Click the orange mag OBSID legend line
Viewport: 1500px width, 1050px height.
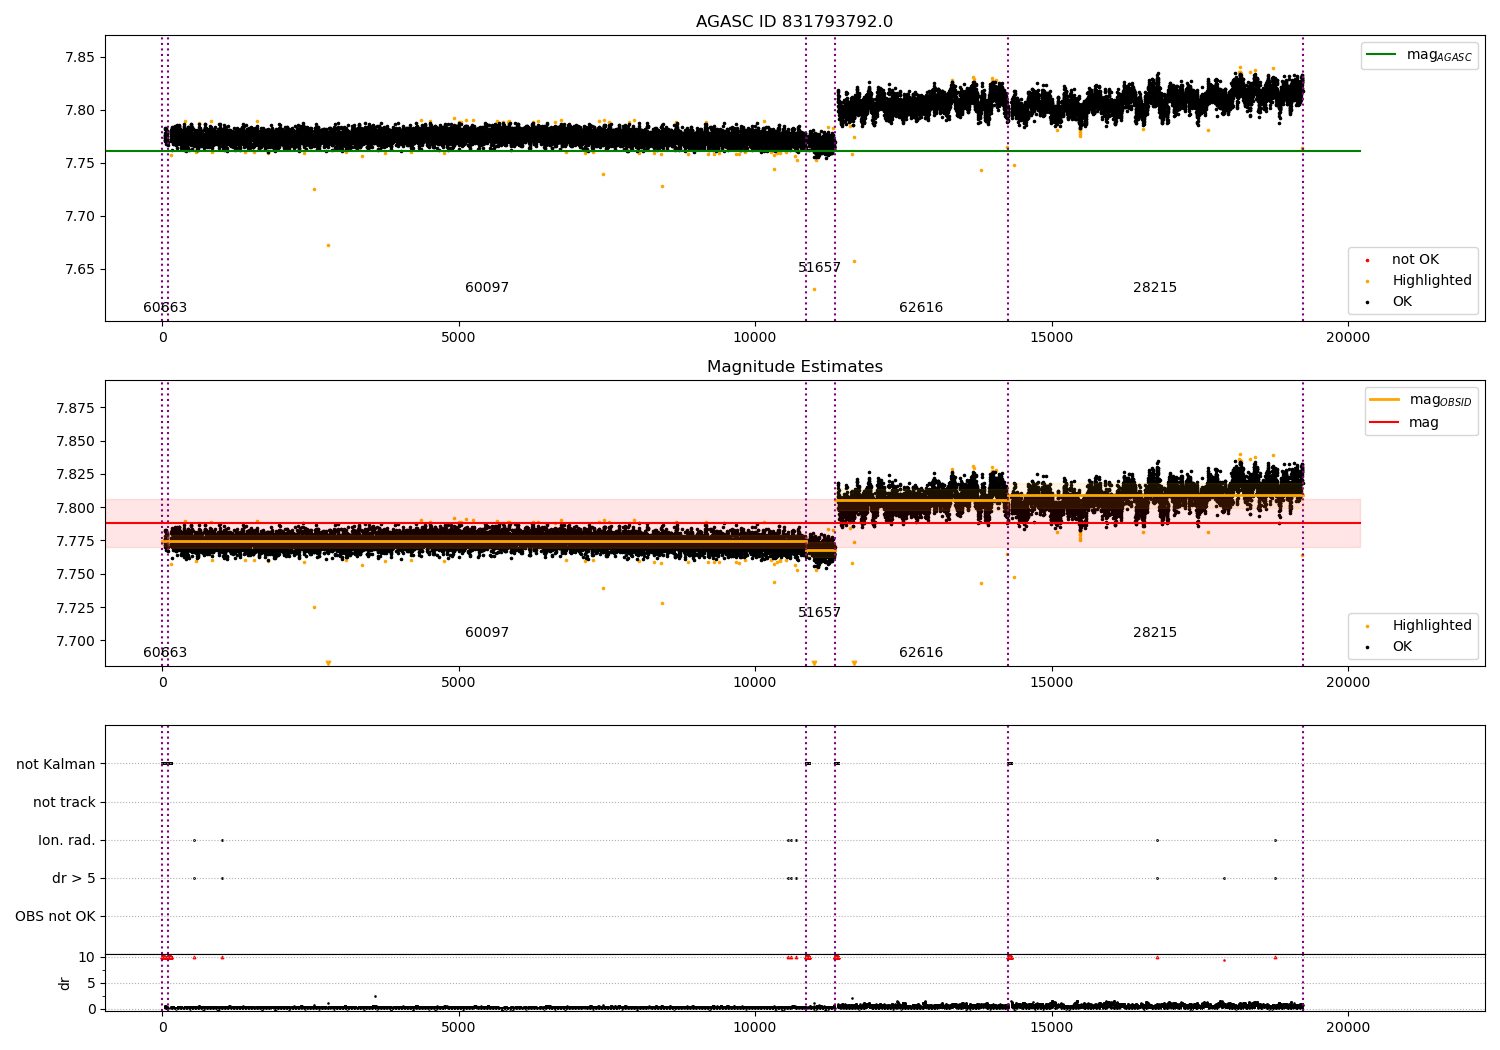(x=1385, y=399)
